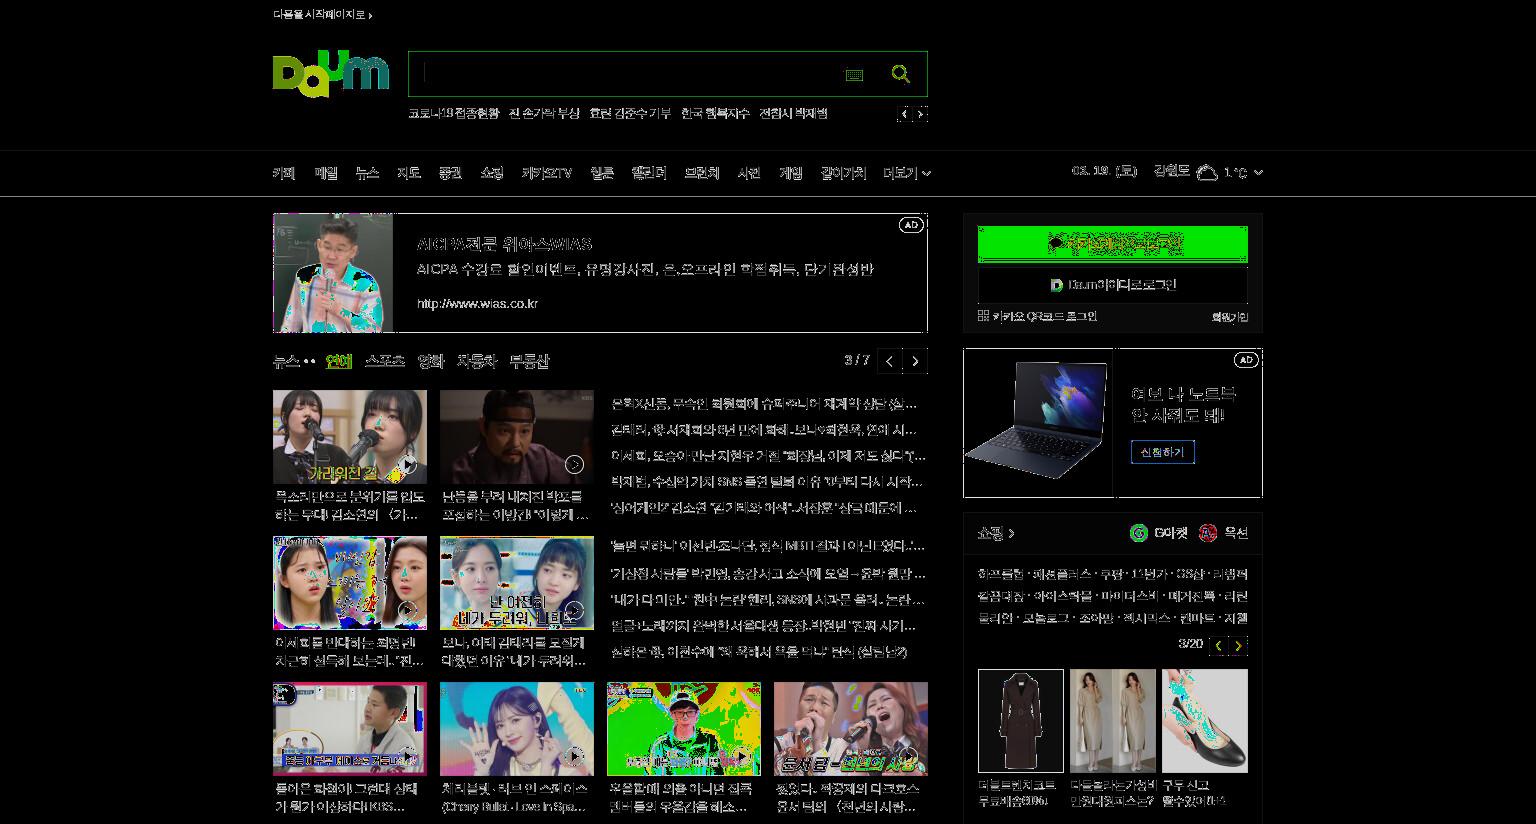Play video on two girls colorful thumbnail
Viewport: 1536px width, 824px height.
(x=407, y=610)
